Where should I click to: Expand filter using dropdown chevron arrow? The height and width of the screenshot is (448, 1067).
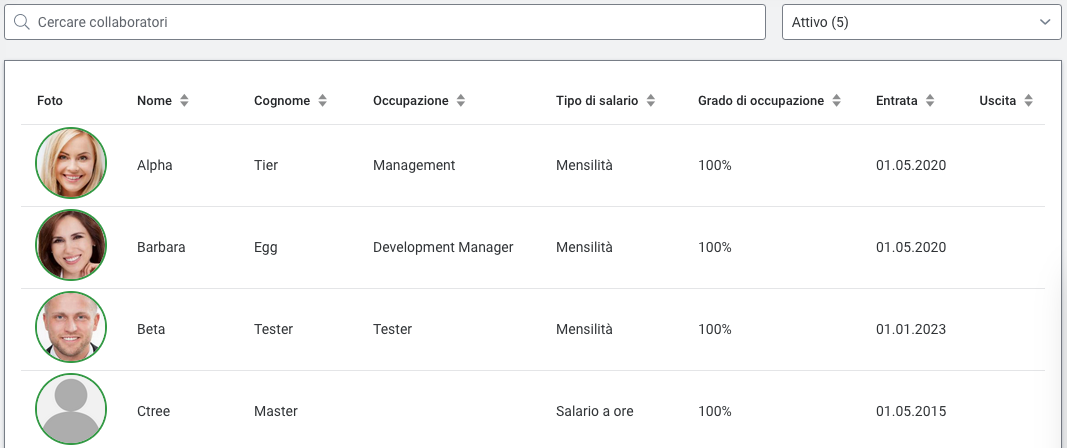pos(1045,21)
